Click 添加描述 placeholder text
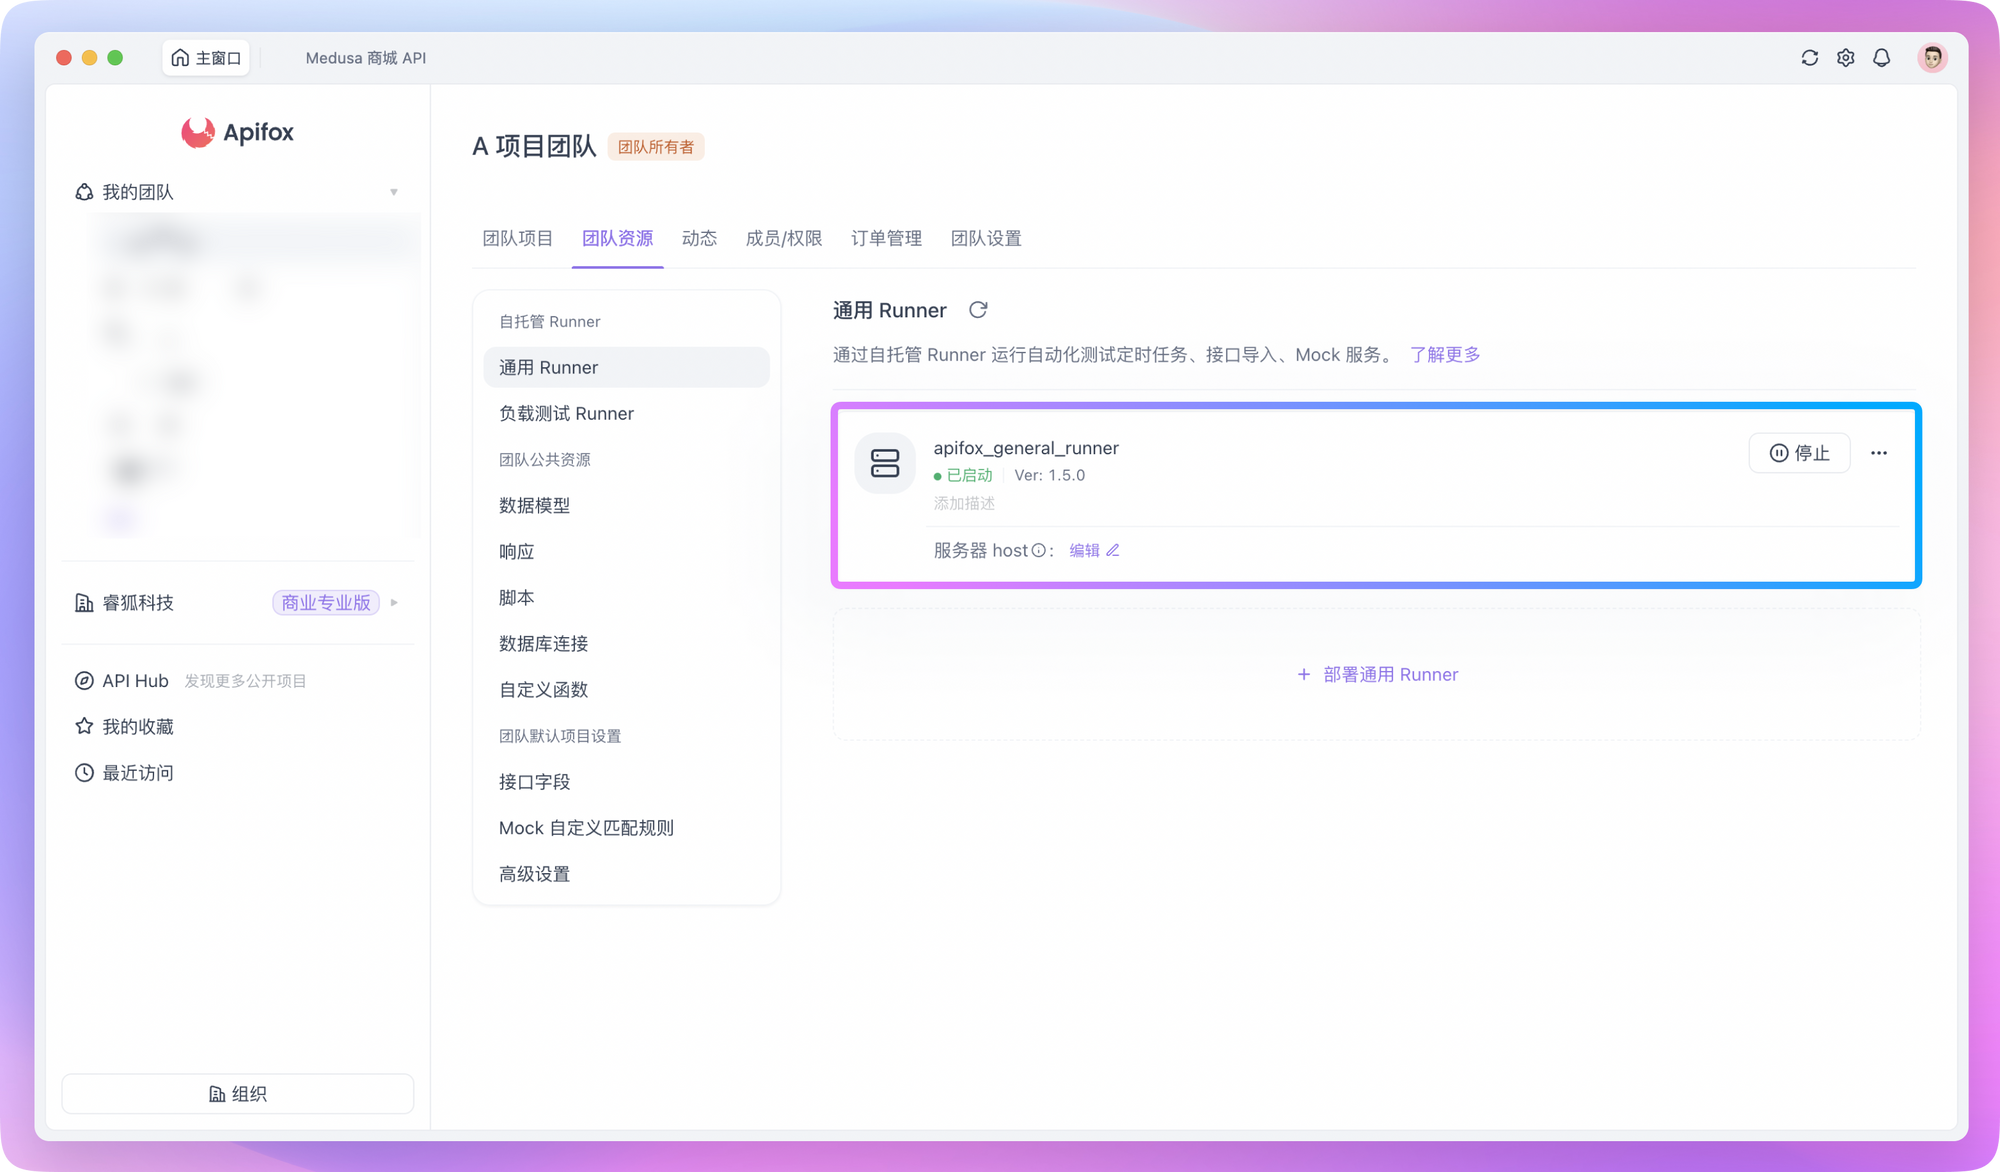 (965, 503)
